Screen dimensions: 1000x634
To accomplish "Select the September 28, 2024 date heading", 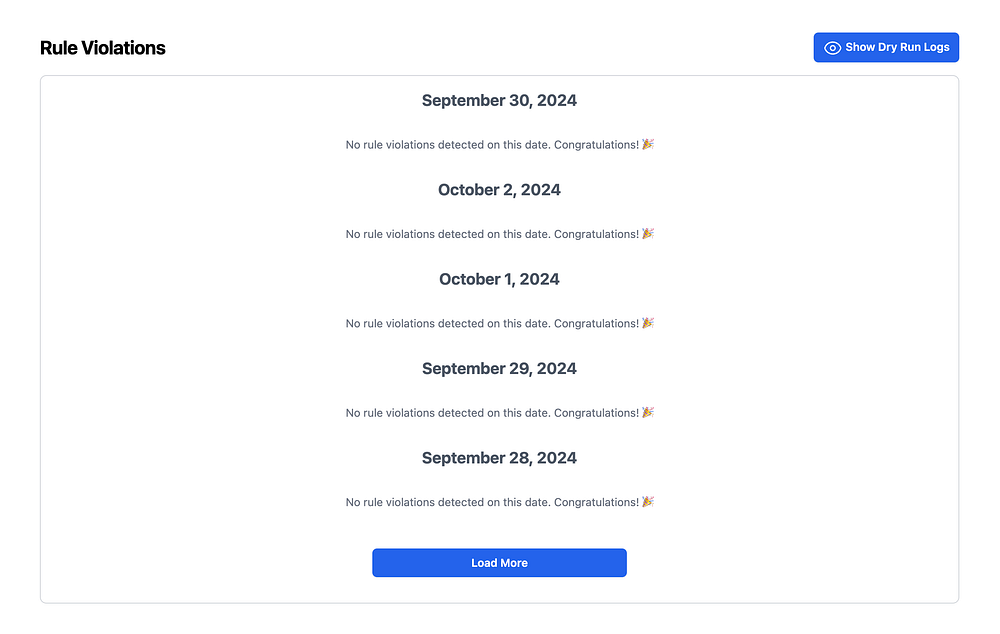I will click(x=499, y=457).
